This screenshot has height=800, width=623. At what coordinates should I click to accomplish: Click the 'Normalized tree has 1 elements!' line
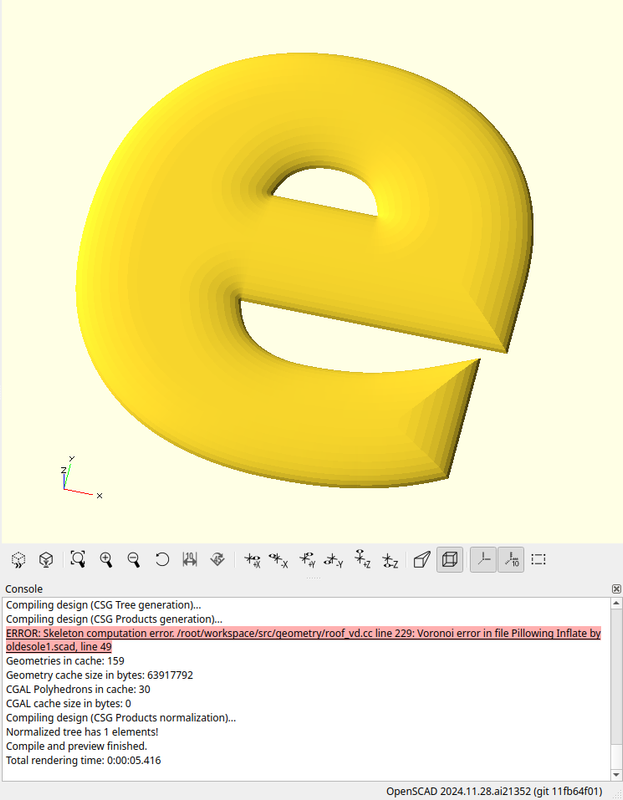click(x=82, y=732)
